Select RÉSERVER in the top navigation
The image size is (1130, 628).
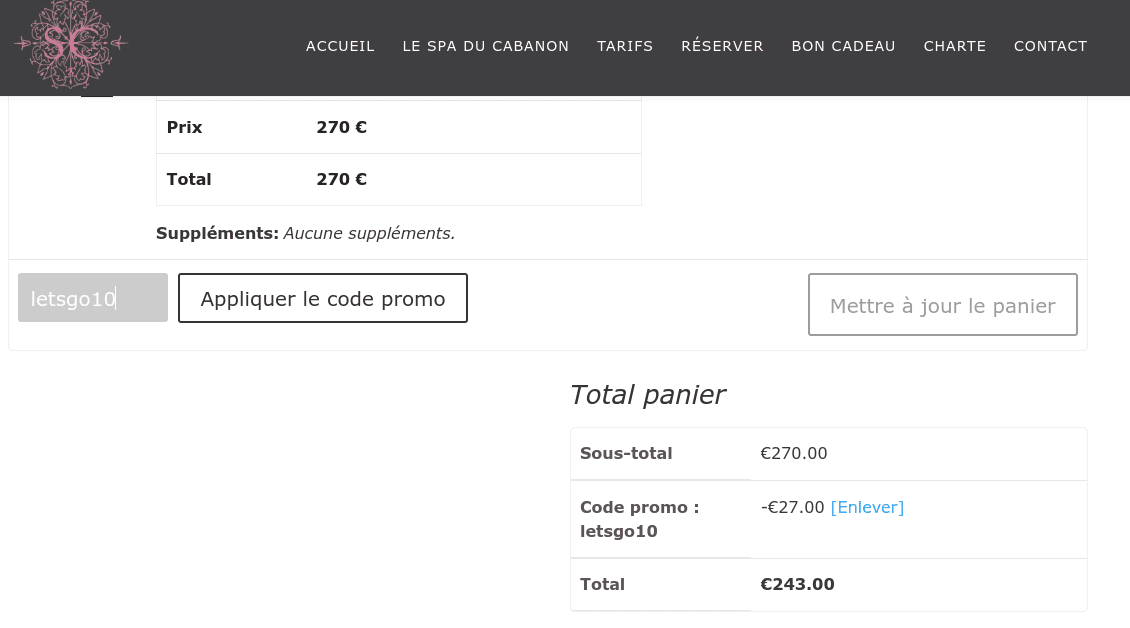click(x=722, y=46)
